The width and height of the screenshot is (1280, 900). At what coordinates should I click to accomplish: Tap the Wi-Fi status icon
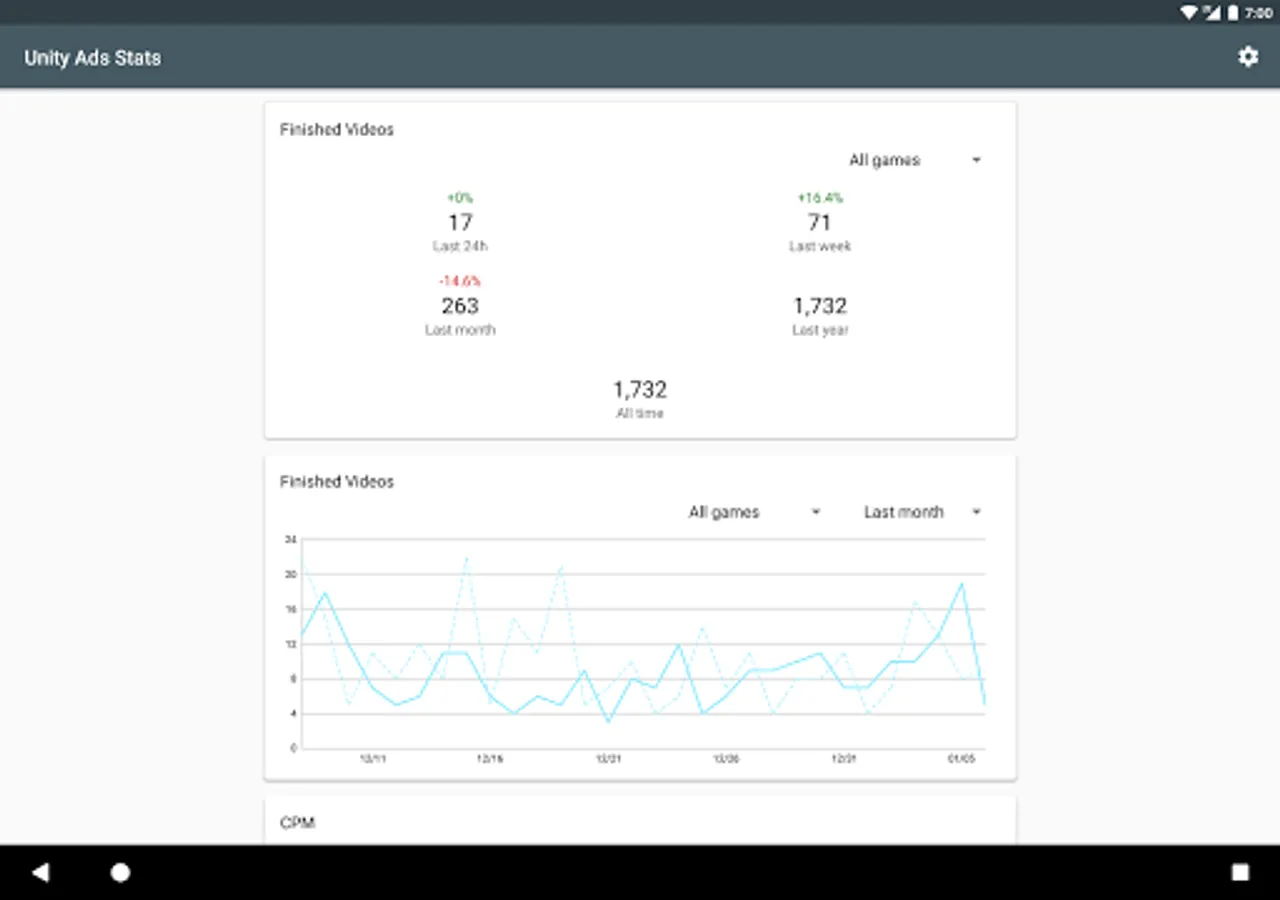click(x=1189, y=12)
